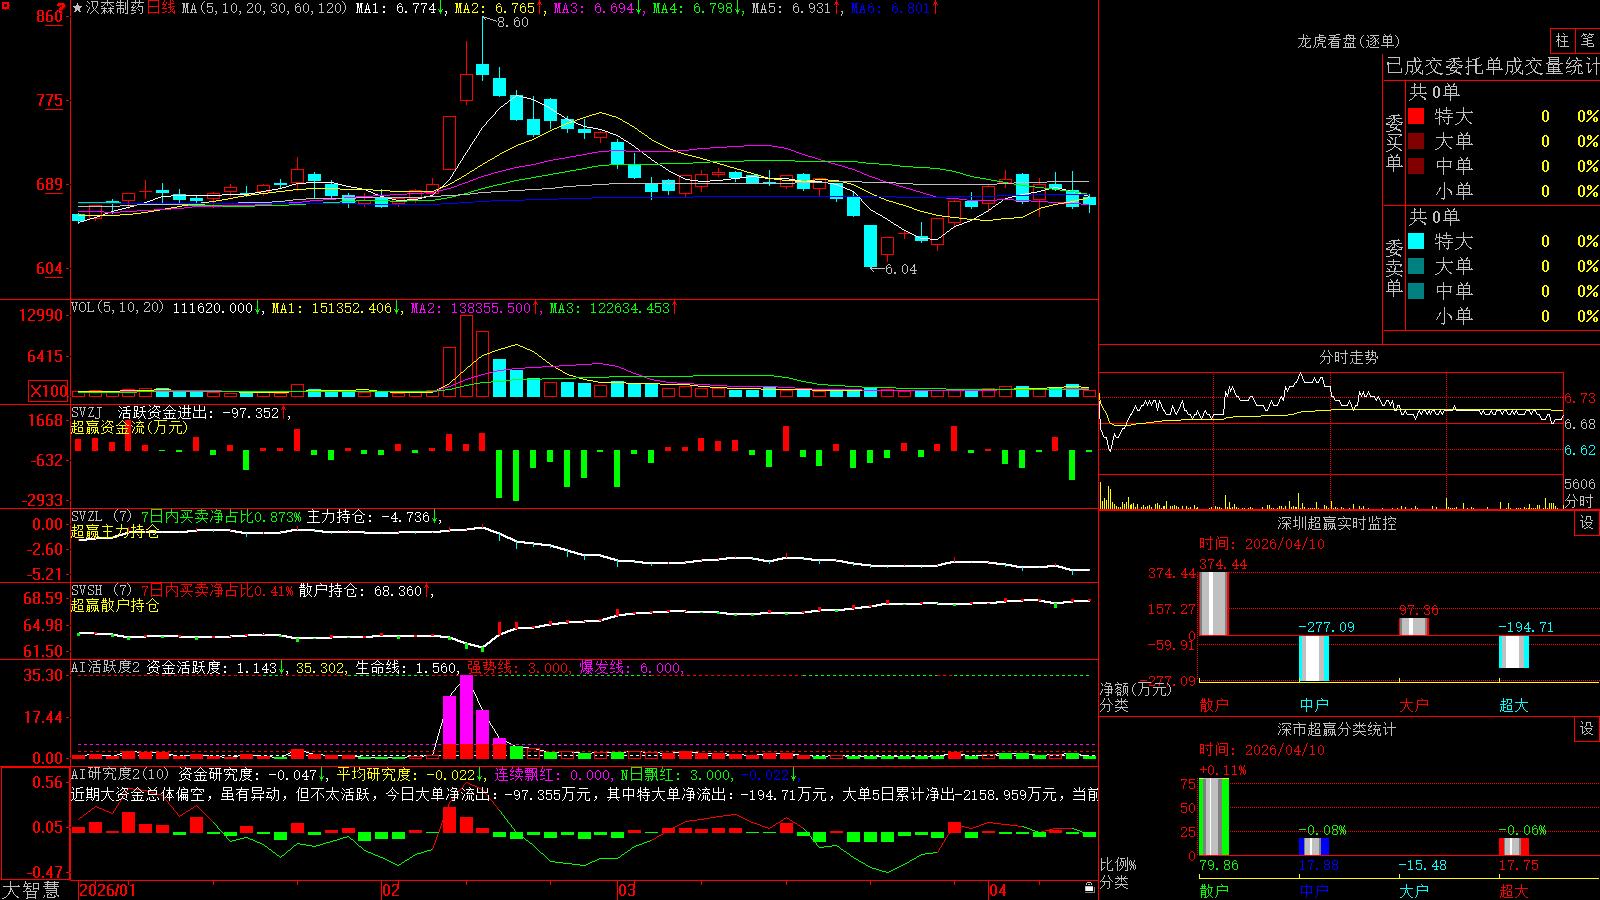This screenshot has width=1600, height=900.
Task: Open 设 settings for 深市超赢分类统计
Action: coord(1587,729)
